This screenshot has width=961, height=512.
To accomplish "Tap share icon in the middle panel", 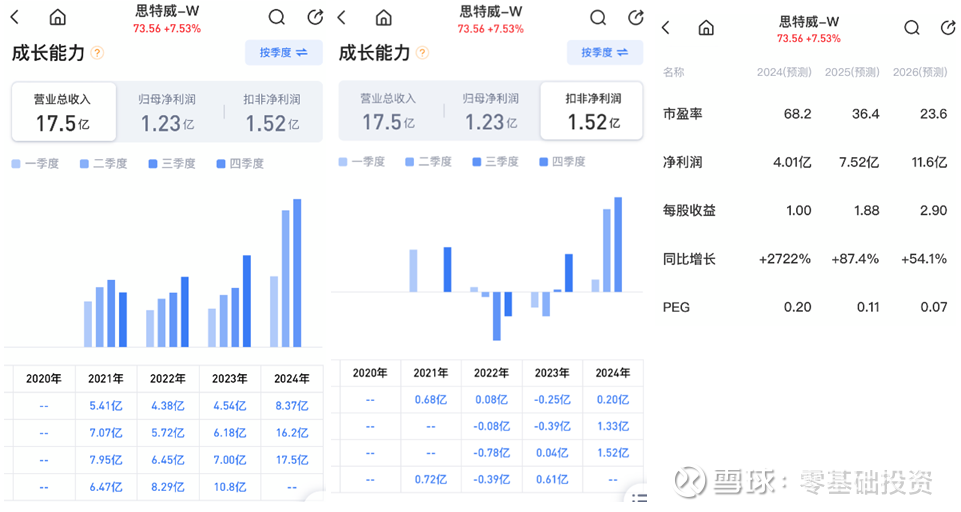I will click(636, 17).
